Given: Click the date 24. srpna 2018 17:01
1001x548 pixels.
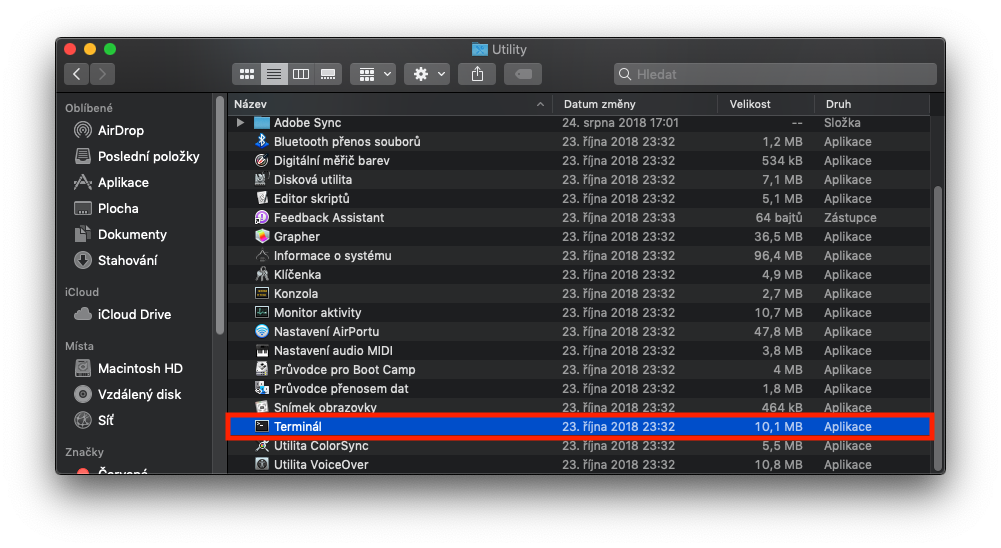Looking at the screenshot, I should [620, 123].
